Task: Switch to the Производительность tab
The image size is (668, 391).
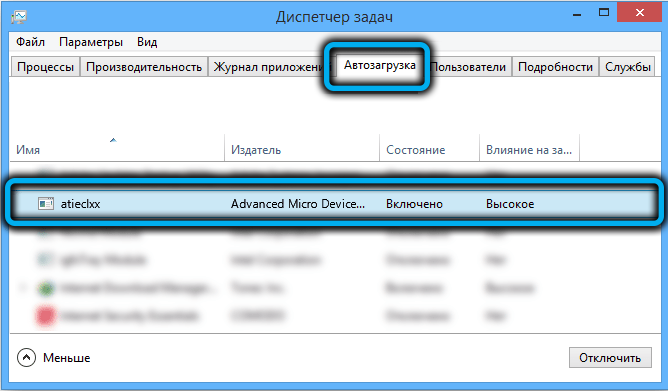Action: (144, 67)
